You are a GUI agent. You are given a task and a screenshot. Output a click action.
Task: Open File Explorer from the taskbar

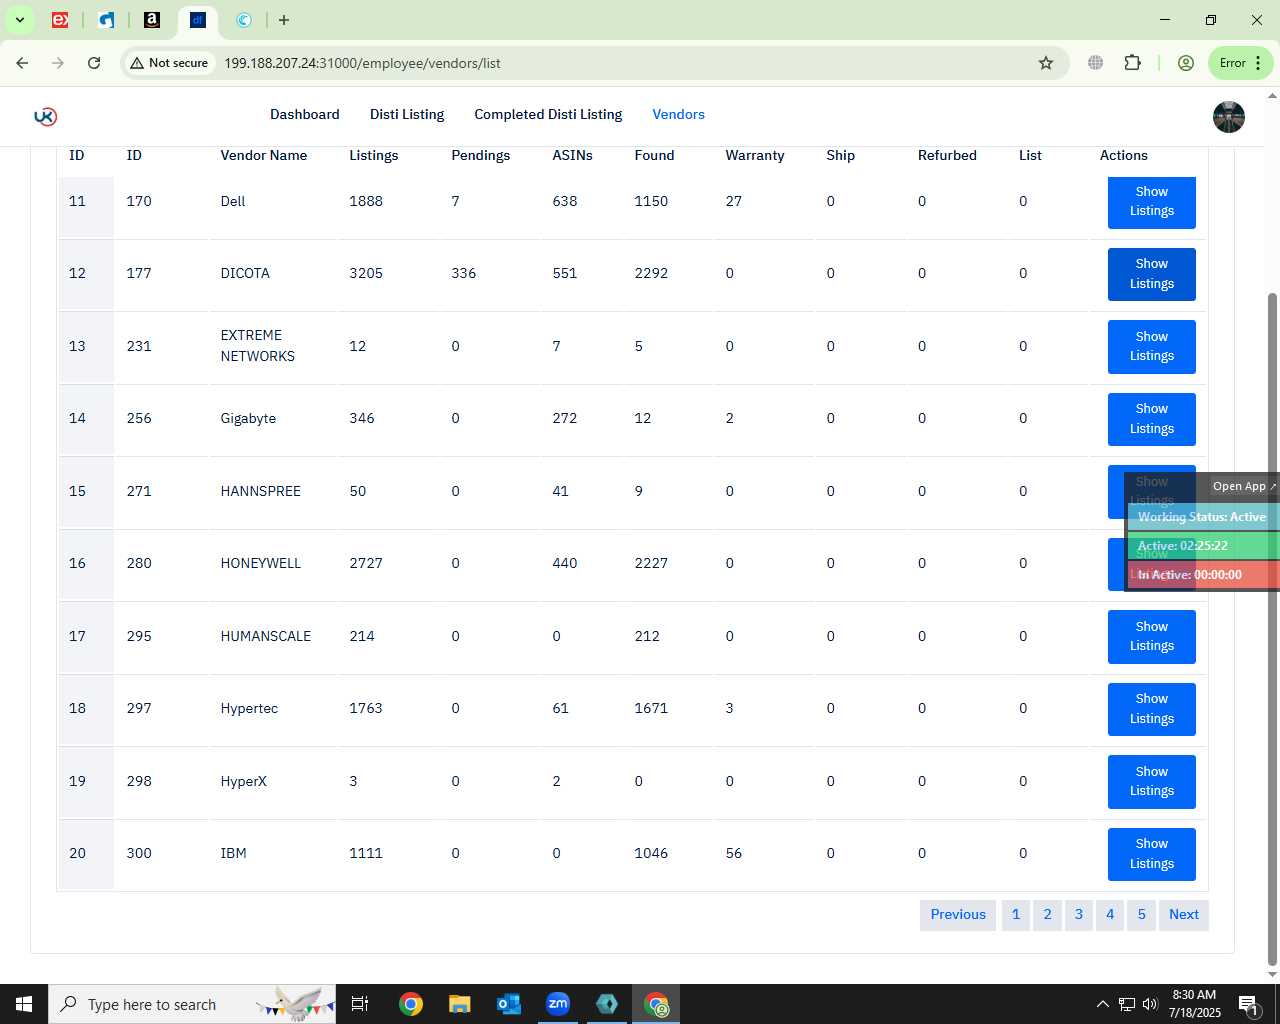[459, 1004]
